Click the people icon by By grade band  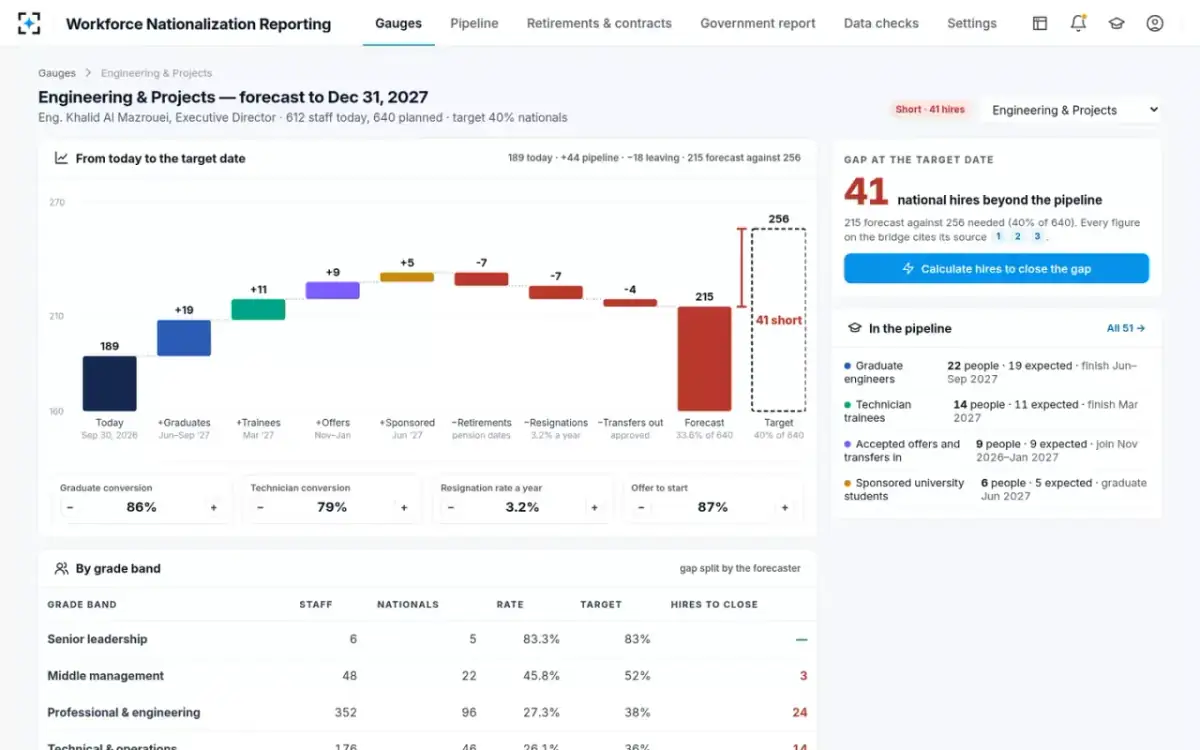click(x=61, y=568)
